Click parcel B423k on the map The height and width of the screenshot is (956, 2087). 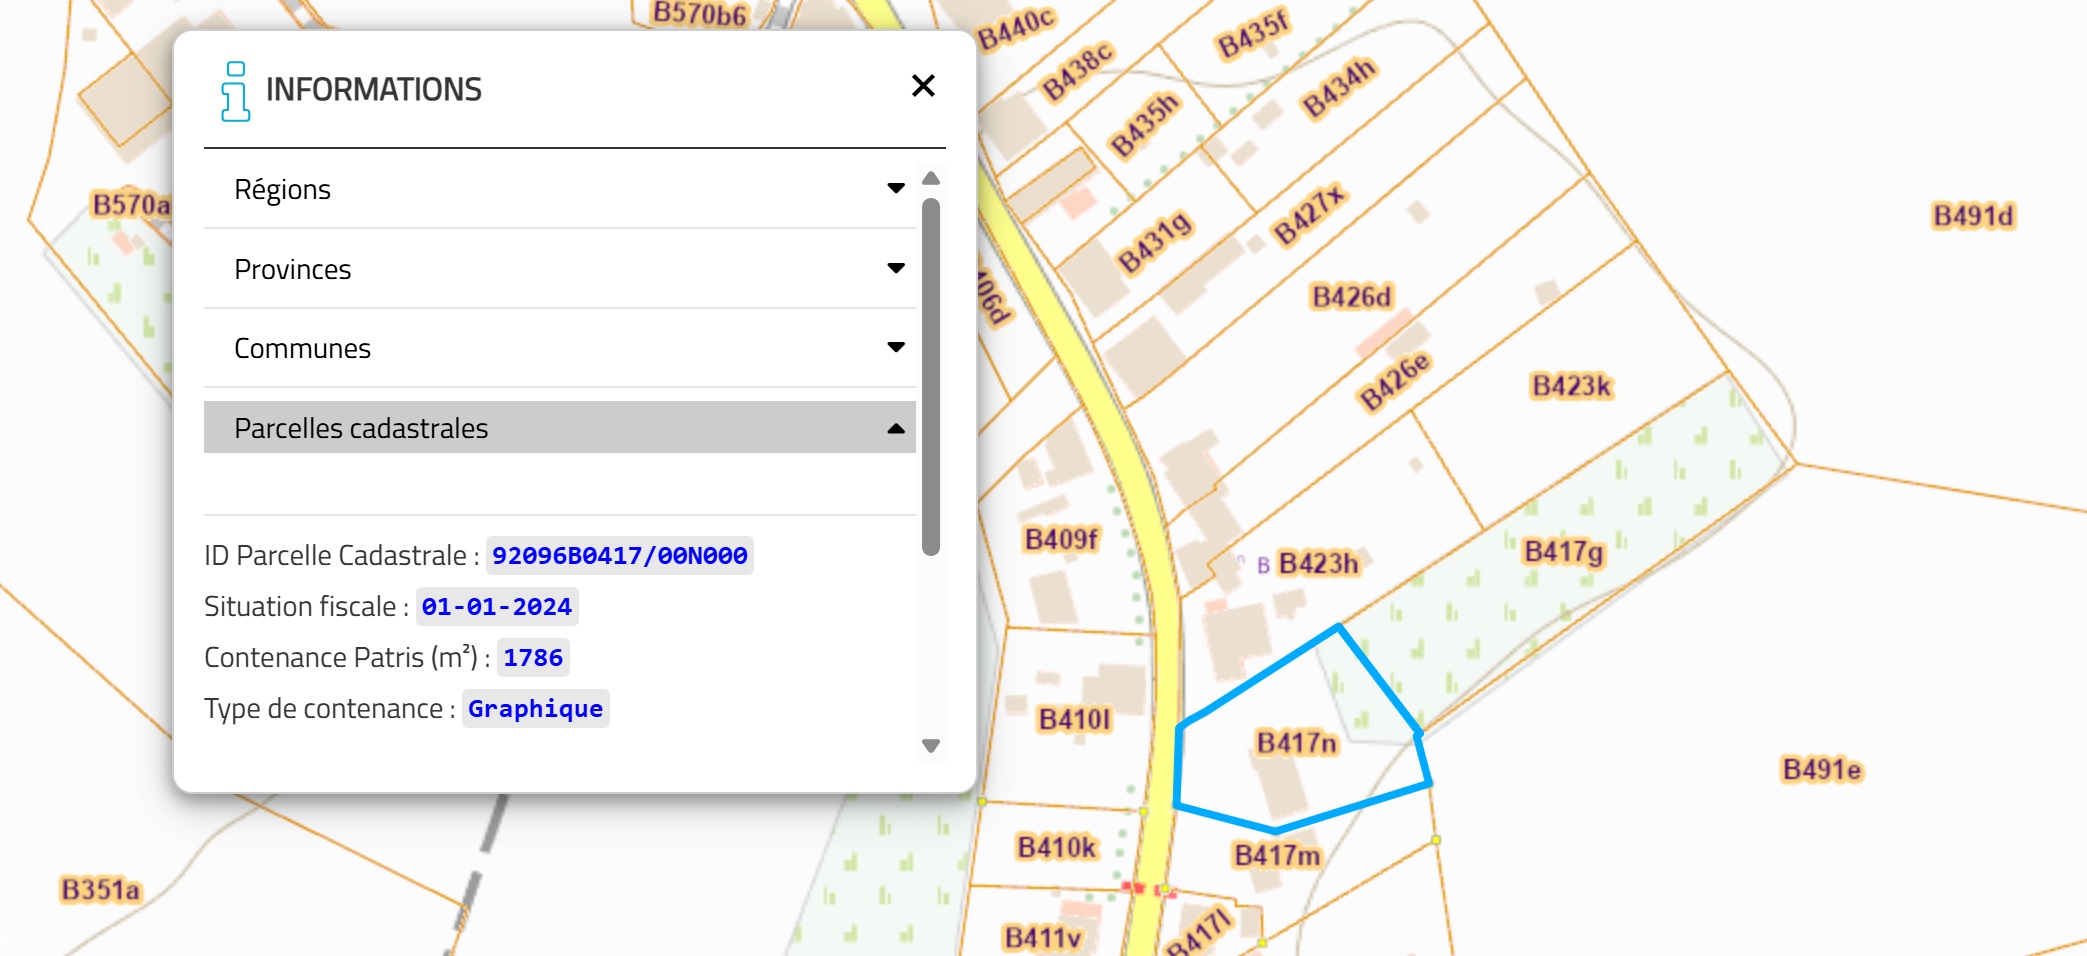click(x=1571, y=386)
